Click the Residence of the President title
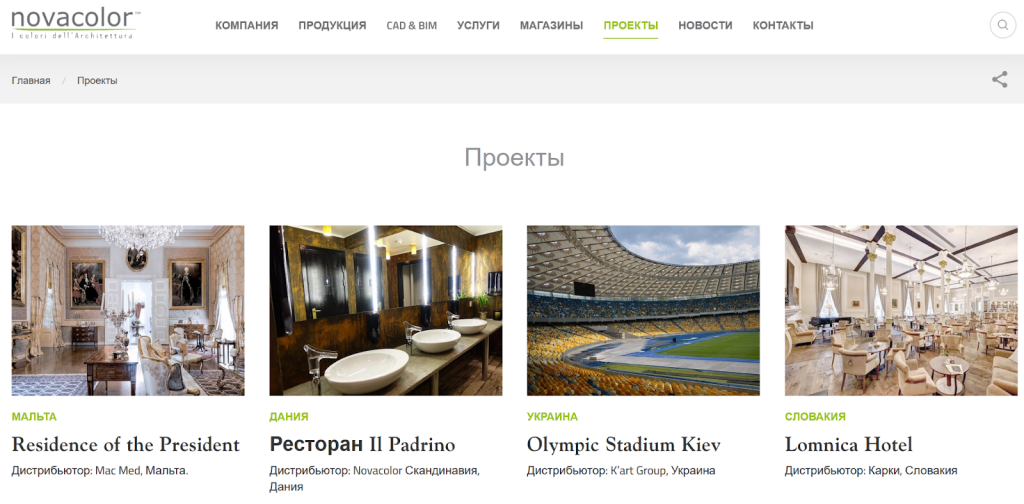 click(x=126, y=445)
